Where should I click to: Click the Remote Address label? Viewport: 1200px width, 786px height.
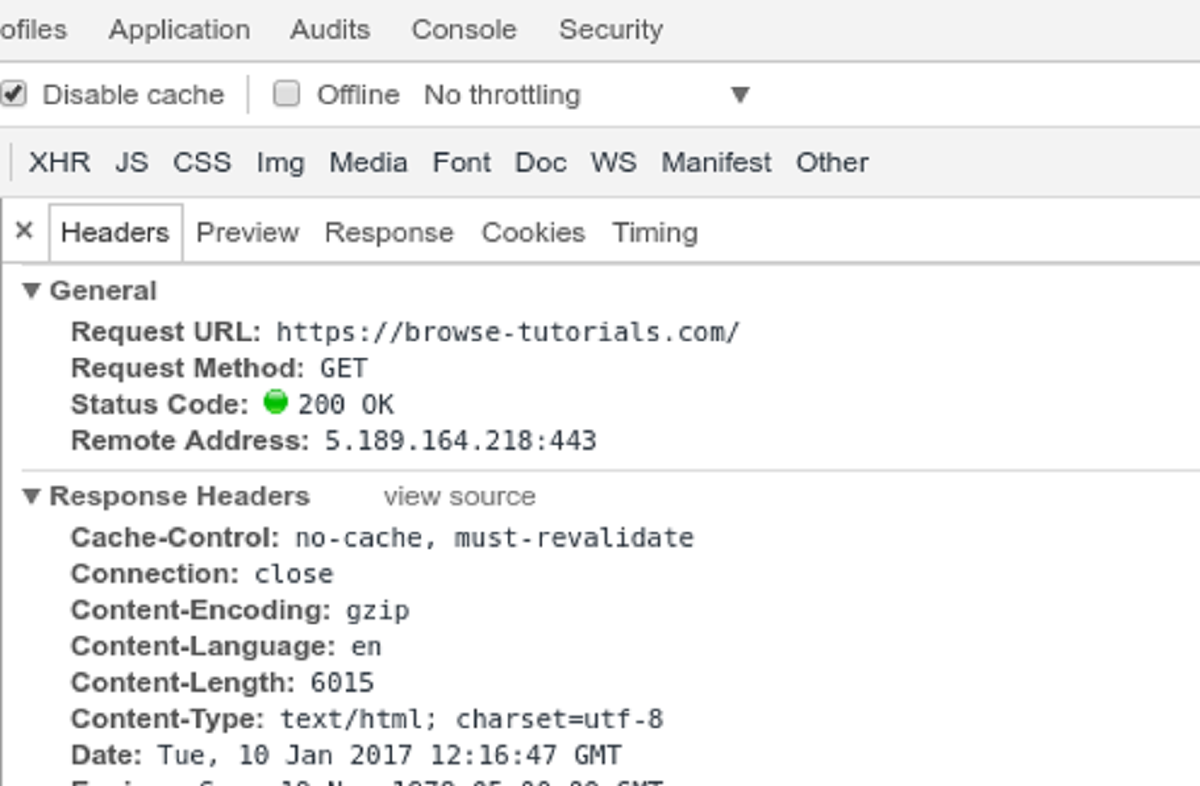pyautogui.click(x=191, y=440)
